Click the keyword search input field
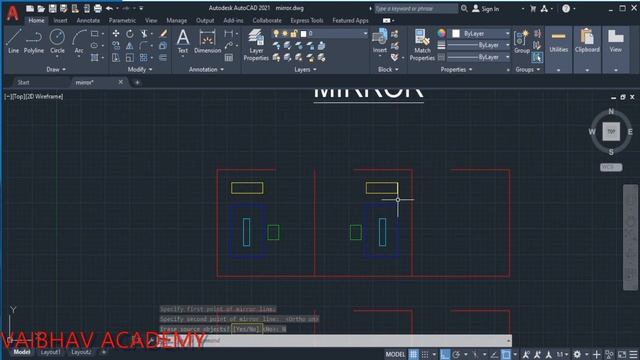Viewport: 640px width, 360px height. (416, 9)
